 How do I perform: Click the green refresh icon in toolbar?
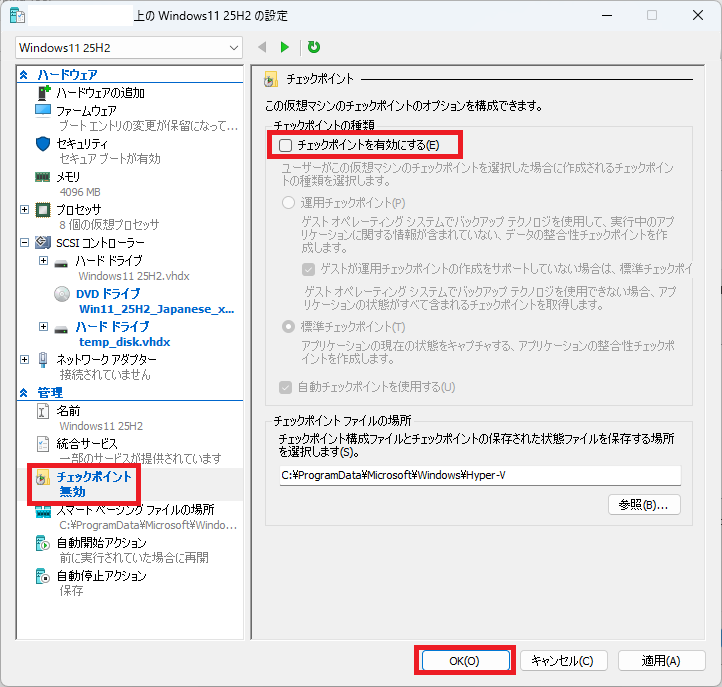point(314,47)
